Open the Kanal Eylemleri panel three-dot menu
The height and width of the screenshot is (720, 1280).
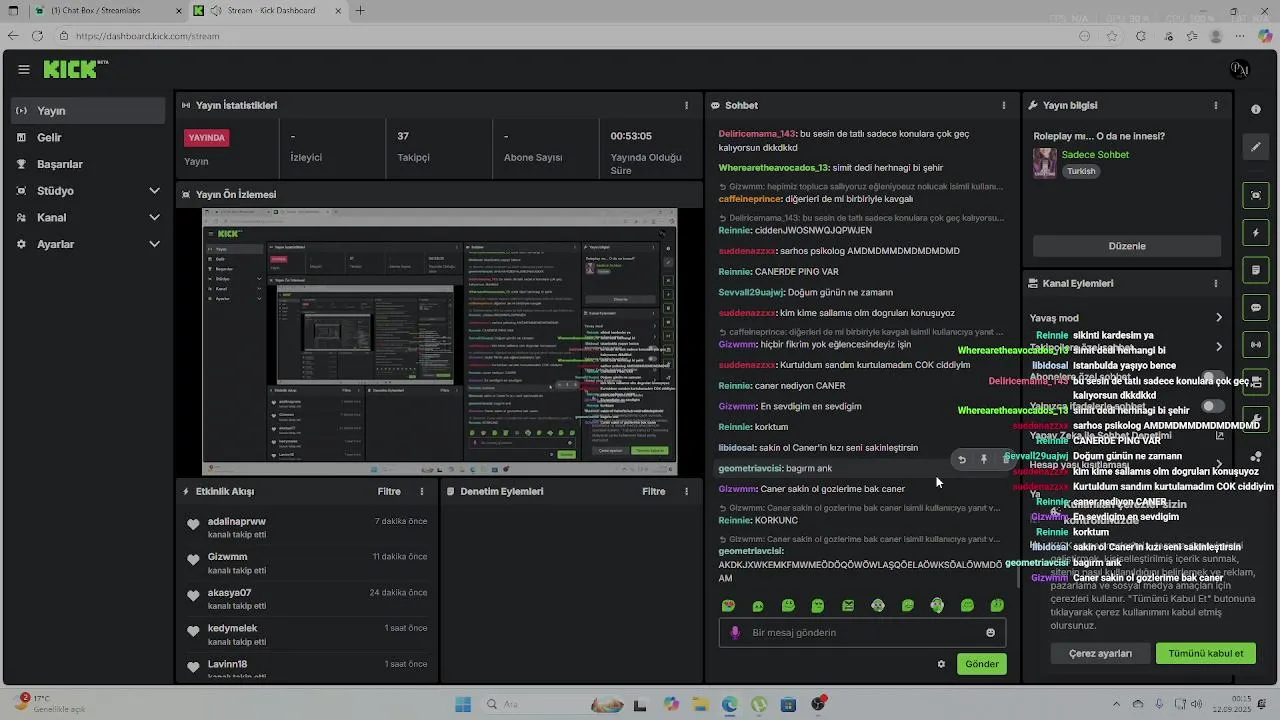1216,283
